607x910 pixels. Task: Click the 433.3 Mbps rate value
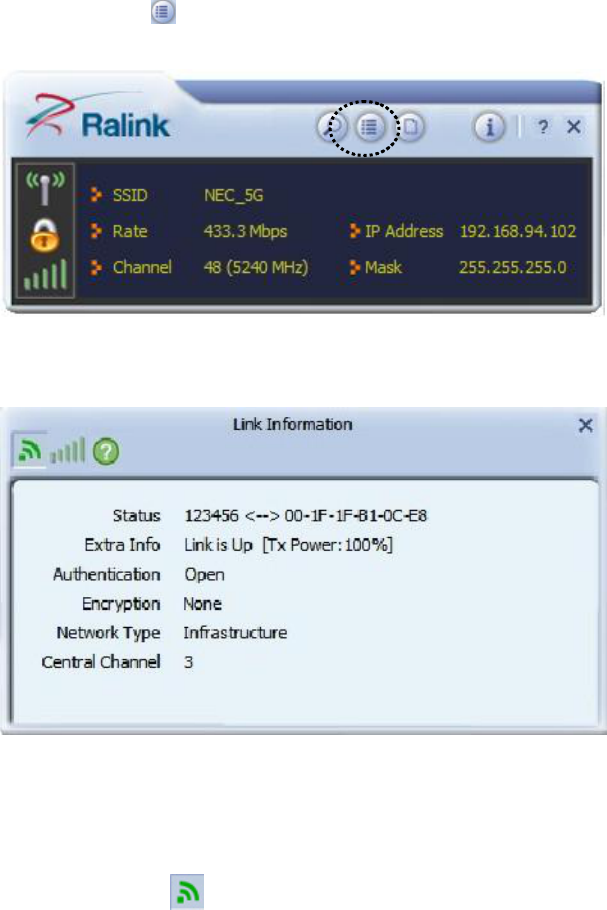[245, 232]
